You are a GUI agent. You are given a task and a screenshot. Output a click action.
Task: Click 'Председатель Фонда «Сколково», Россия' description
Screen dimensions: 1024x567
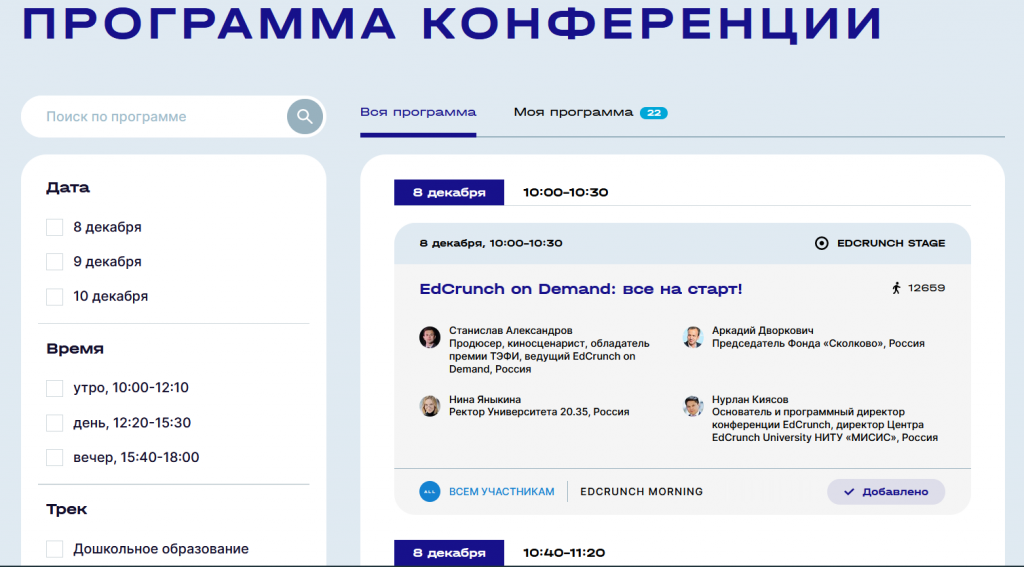[x=818, y=344]
